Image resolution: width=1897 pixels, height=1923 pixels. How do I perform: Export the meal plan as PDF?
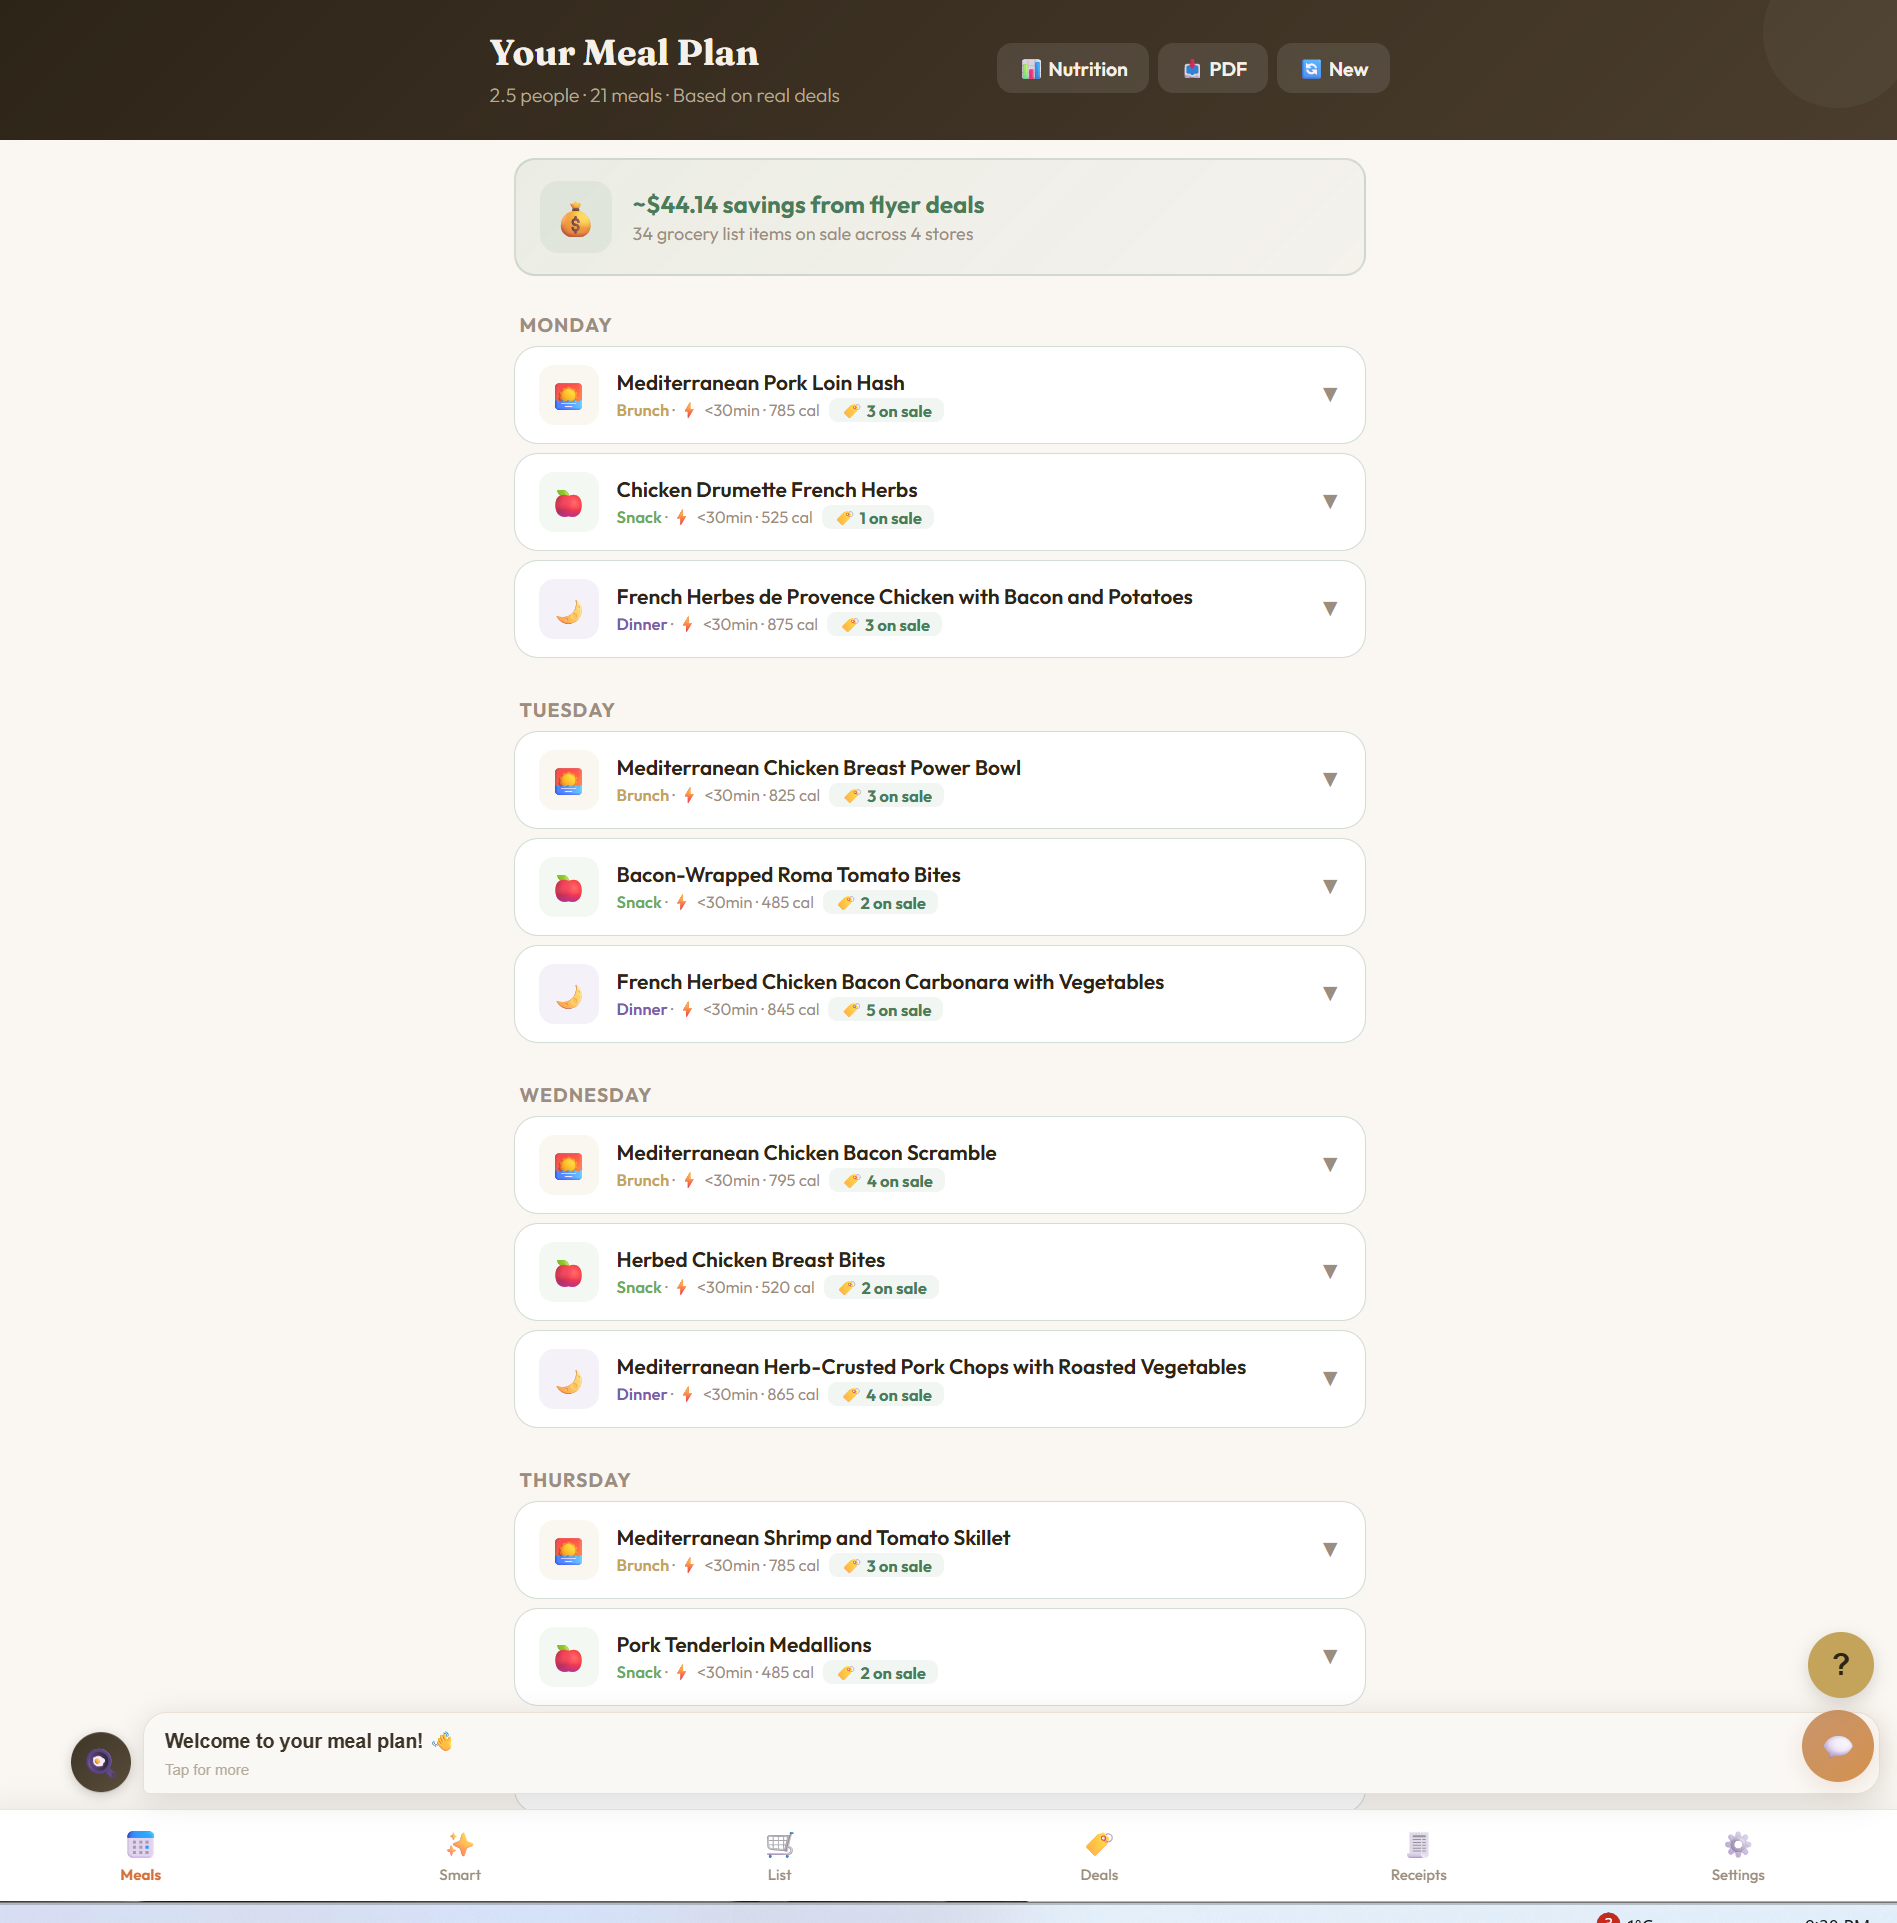click(1212, 68)
